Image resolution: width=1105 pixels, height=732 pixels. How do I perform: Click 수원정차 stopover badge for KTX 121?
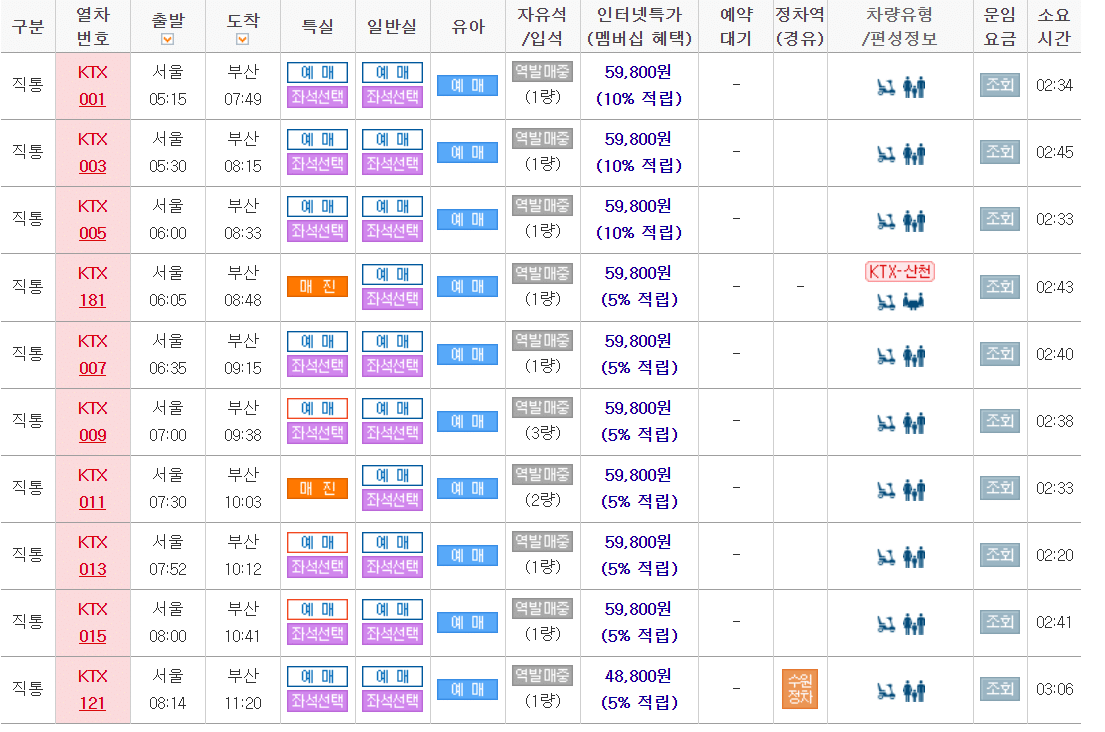point(800,689)
